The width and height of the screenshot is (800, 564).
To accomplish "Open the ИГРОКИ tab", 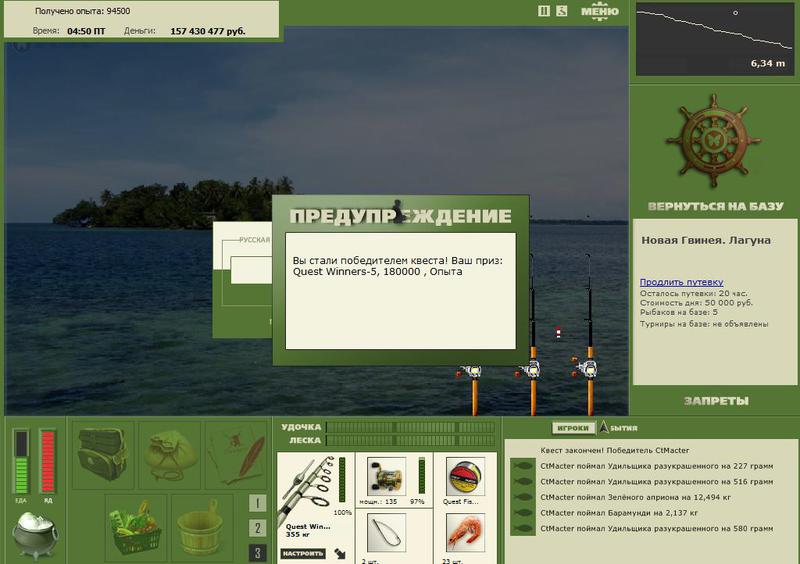I will pyautogui.click(x=573, y=428).
